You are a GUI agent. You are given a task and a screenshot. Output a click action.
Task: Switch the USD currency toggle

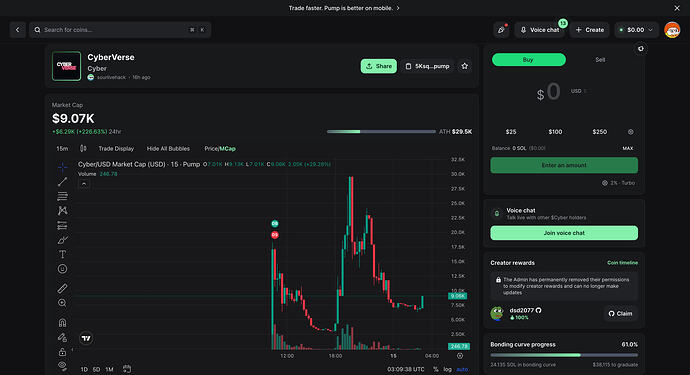click(x=579, y=91)
